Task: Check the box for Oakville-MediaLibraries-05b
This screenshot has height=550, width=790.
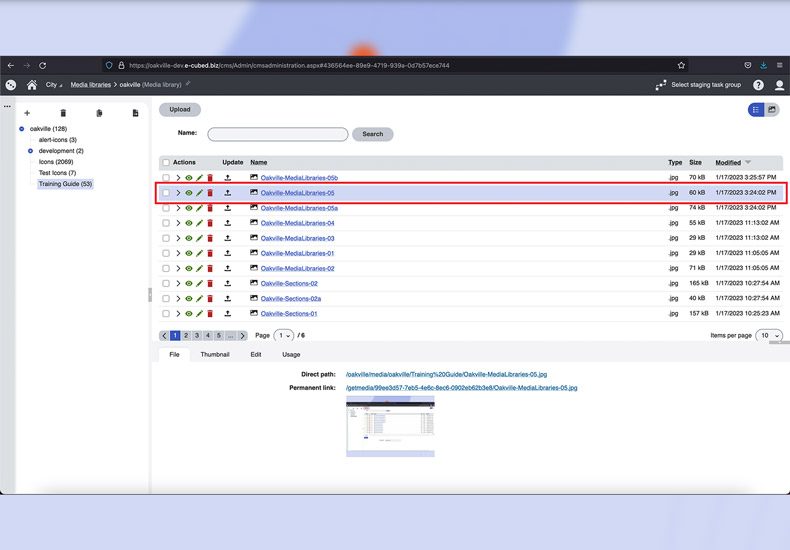Action: (x=166, y=178)
